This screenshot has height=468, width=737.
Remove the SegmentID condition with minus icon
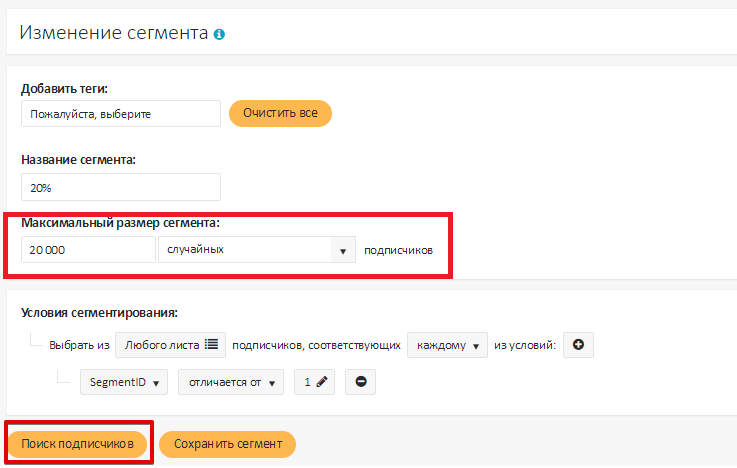pyautogui.click(x=361, y=382)
